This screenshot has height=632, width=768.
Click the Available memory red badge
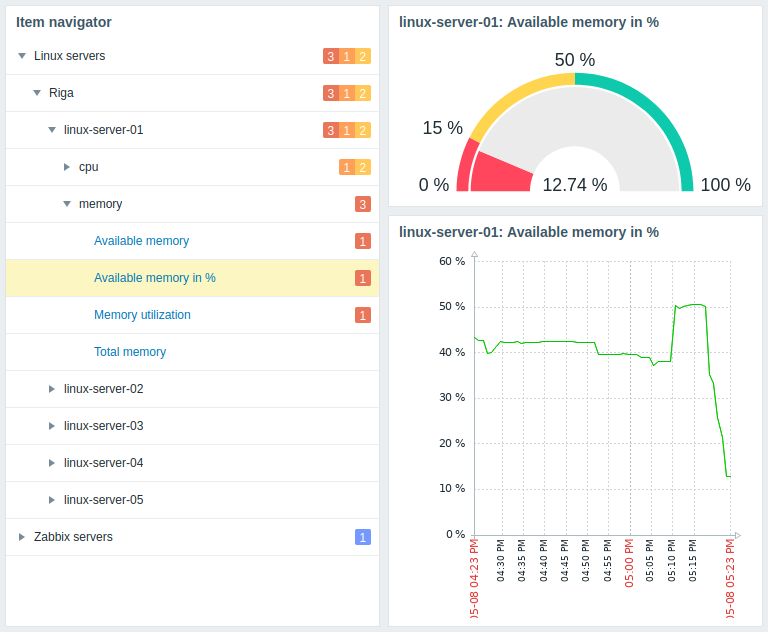(363, 241)
